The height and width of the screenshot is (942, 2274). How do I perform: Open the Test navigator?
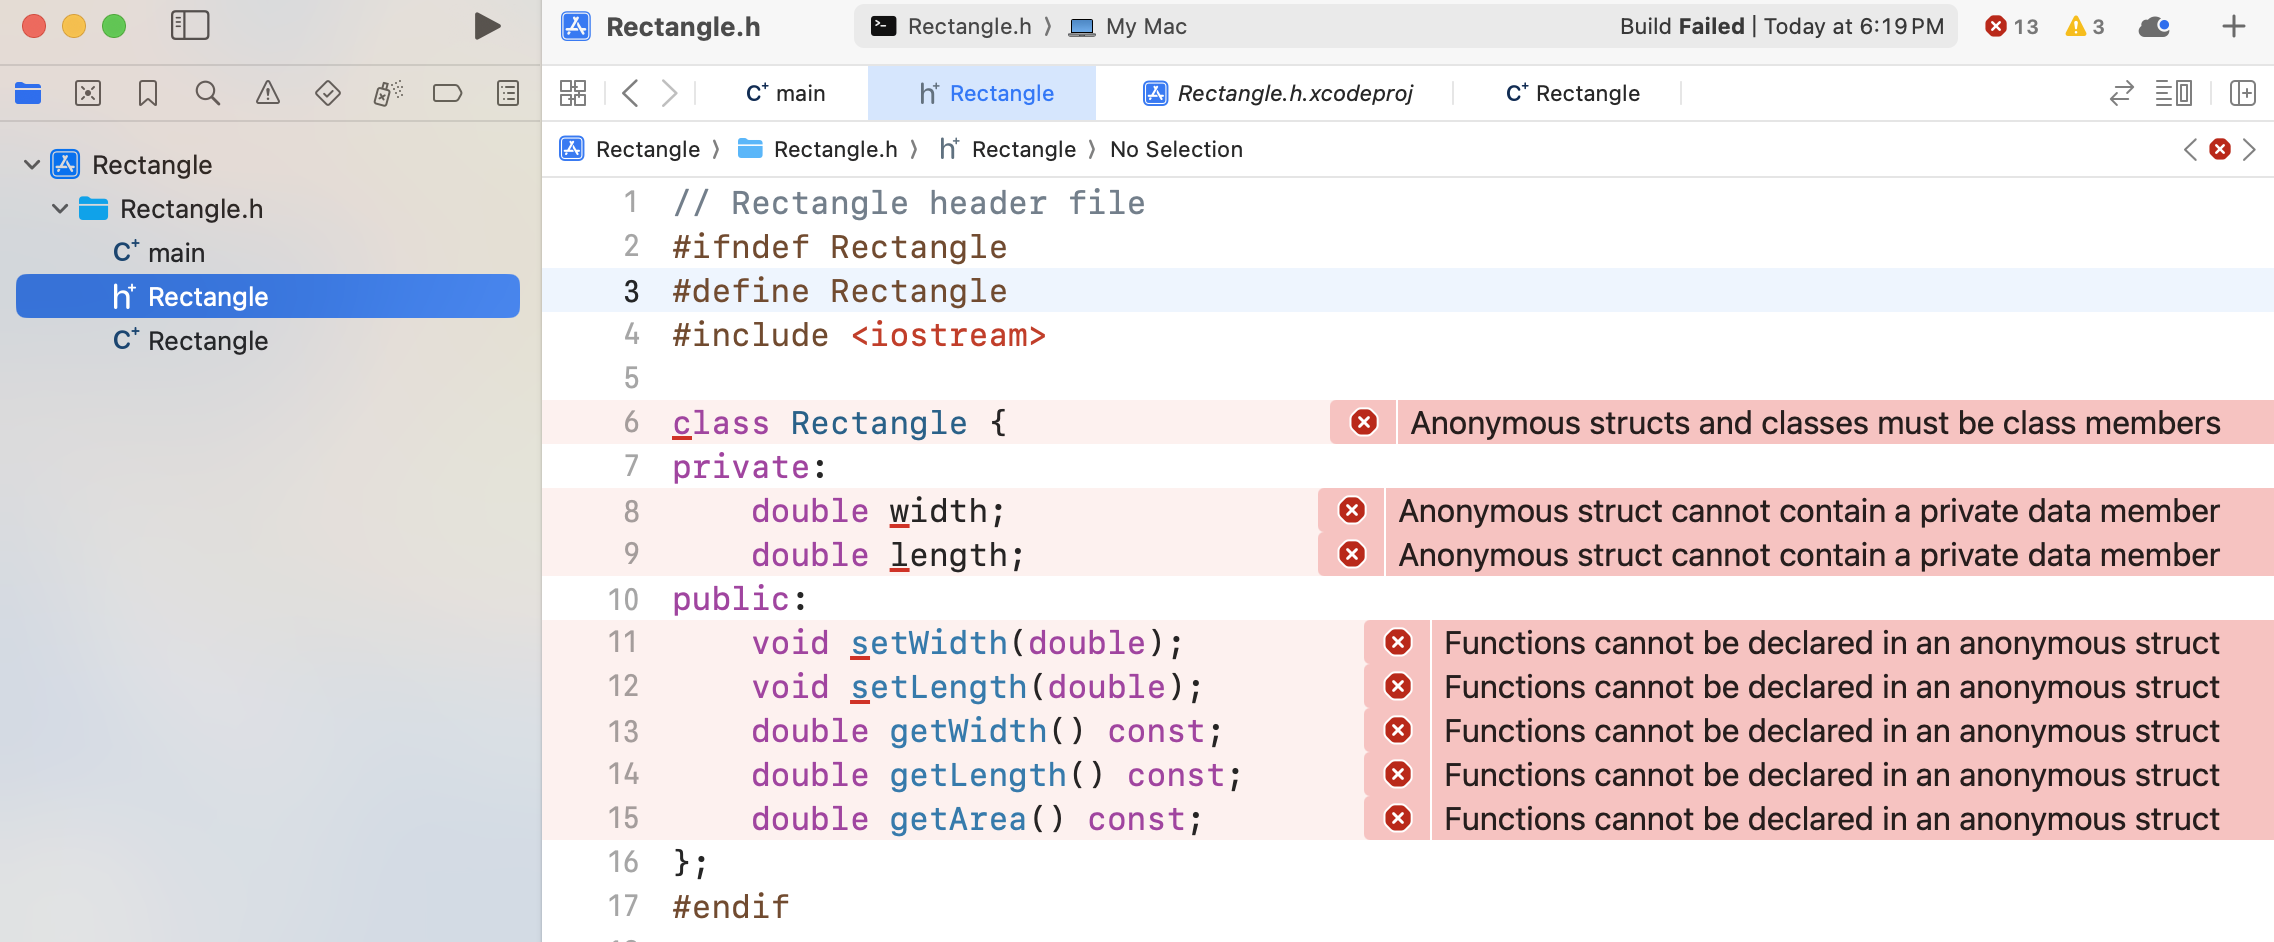pos(328,93)
